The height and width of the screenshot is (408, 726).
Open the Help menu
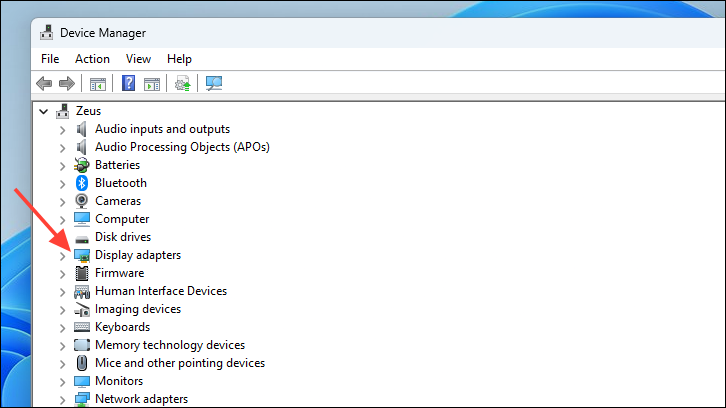(x=179, y=59)
